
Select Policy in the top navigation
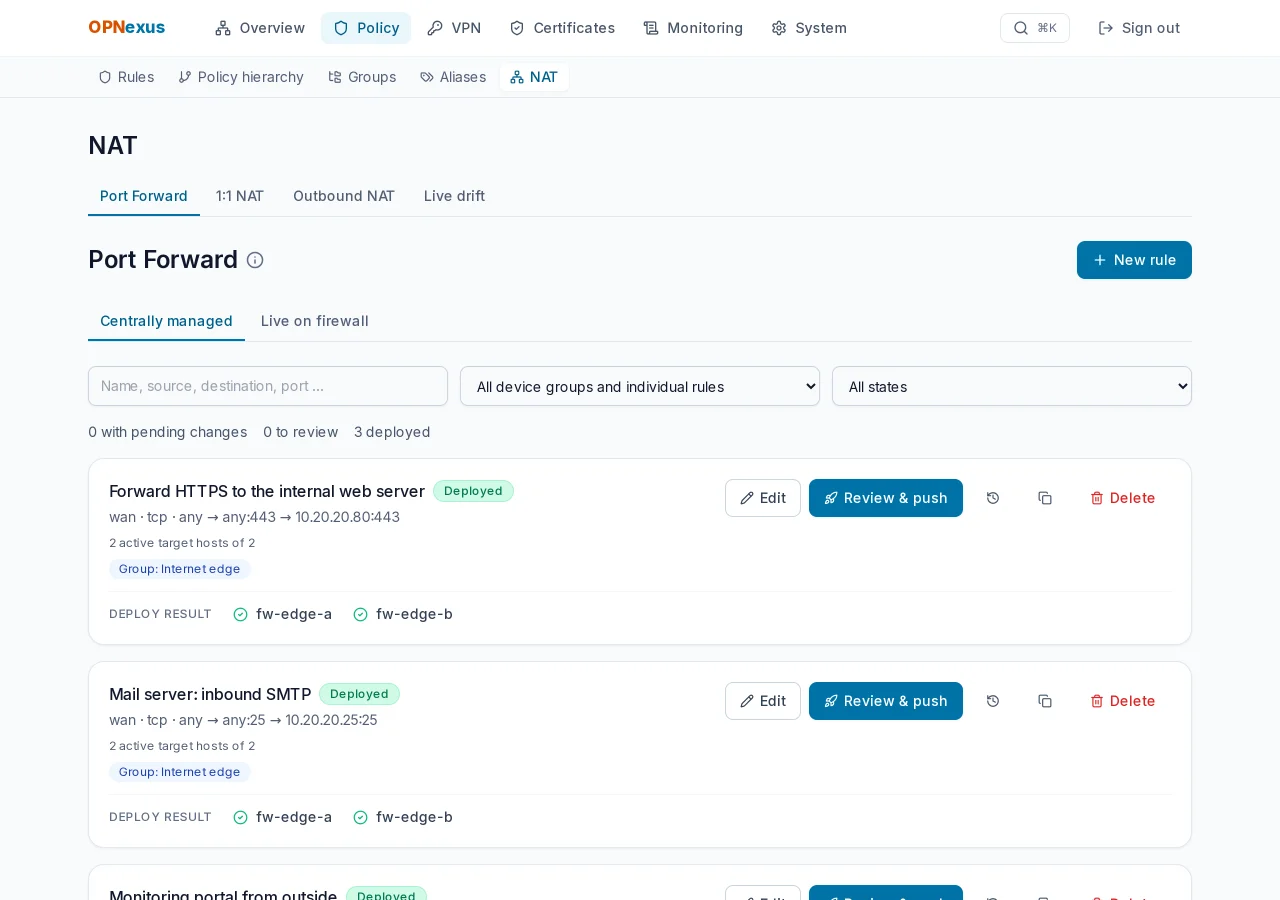point(366,28)
